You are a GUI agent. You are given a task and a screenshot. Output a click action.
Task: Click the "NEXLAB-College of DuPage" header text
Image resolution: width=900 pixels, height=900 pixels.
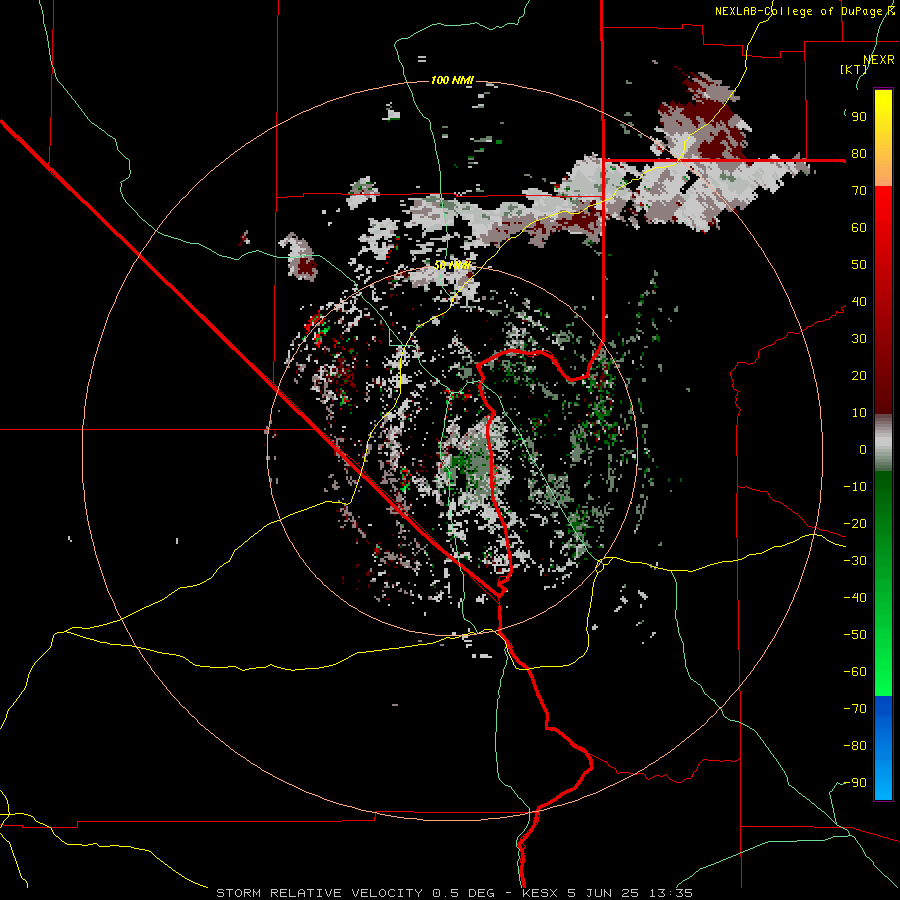coord(798,11)
